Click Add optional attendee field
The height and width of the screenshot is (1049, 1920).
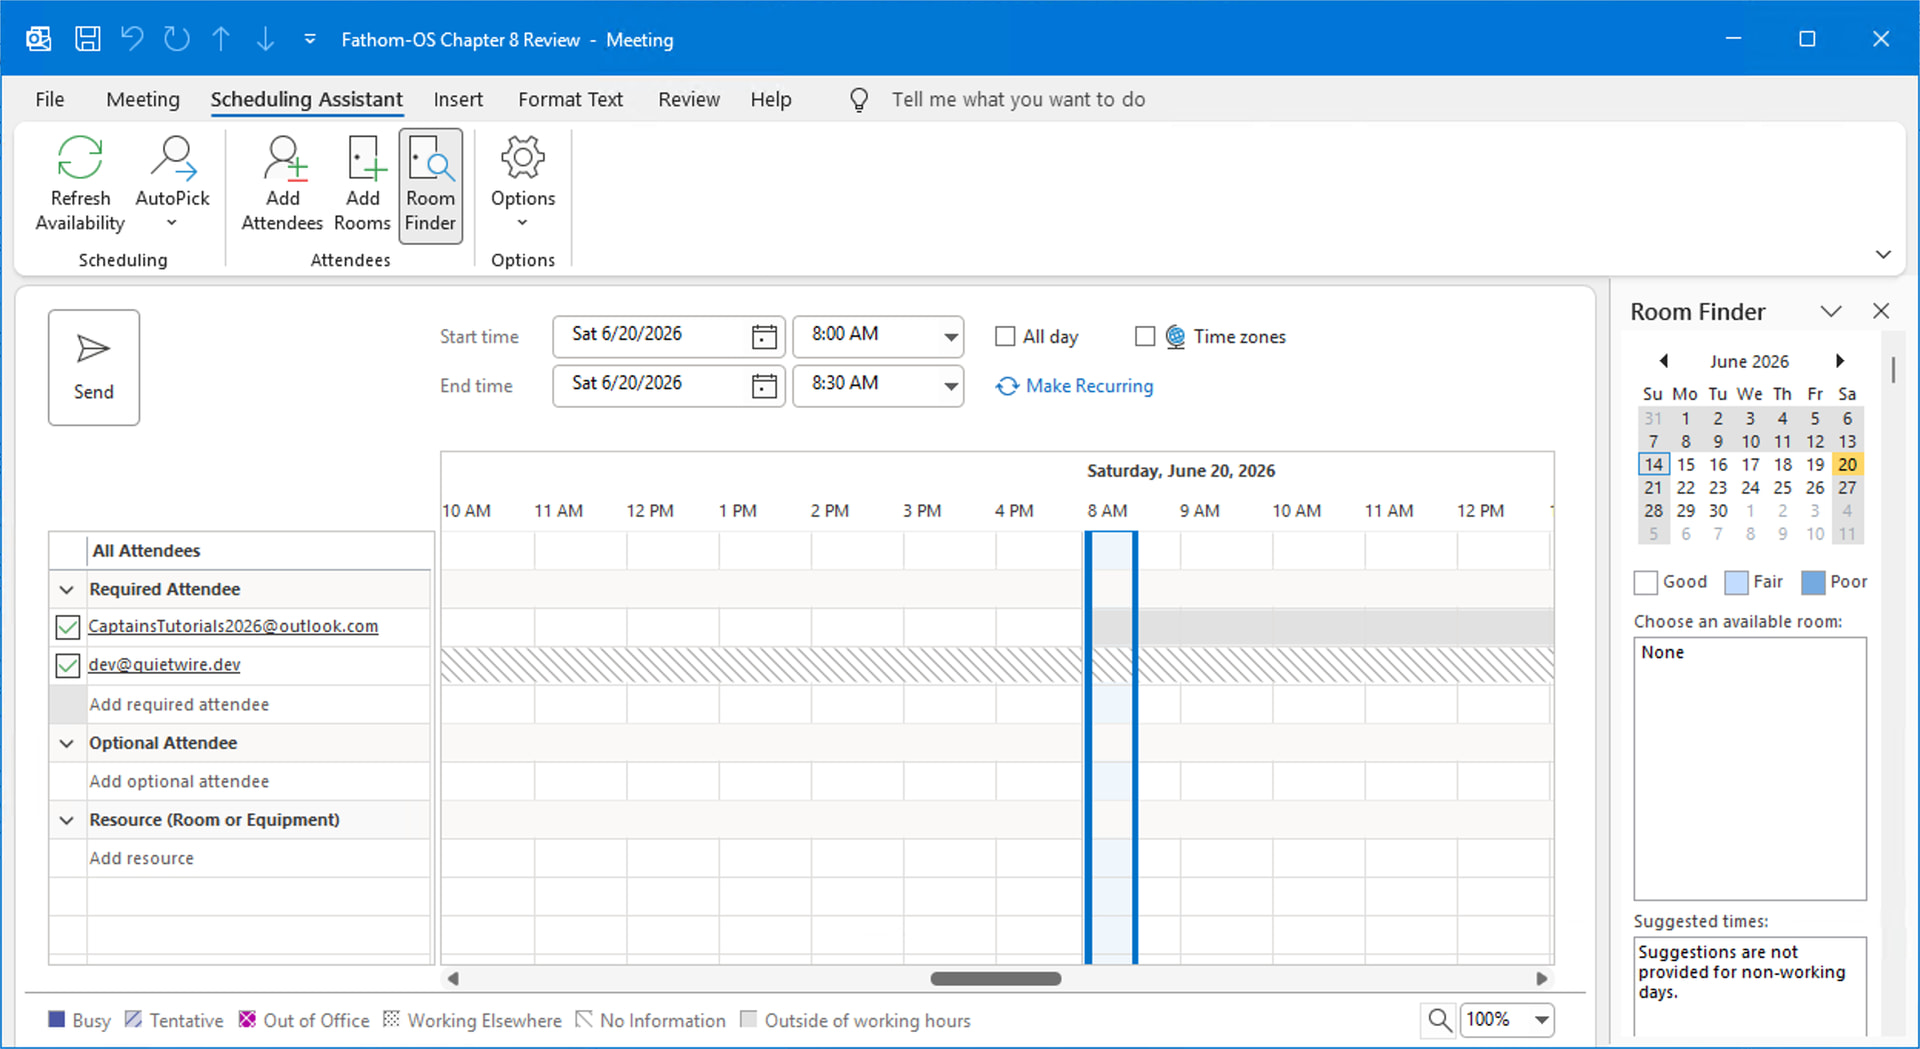tap(258, 781)
